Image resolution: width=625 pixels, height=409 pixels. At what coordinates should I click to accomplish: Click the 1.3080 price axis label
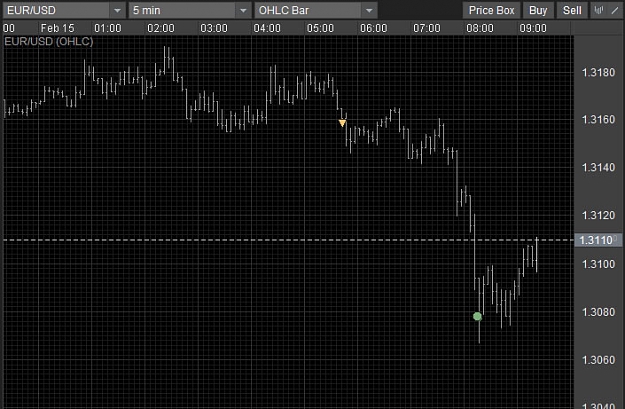[598, 312]
